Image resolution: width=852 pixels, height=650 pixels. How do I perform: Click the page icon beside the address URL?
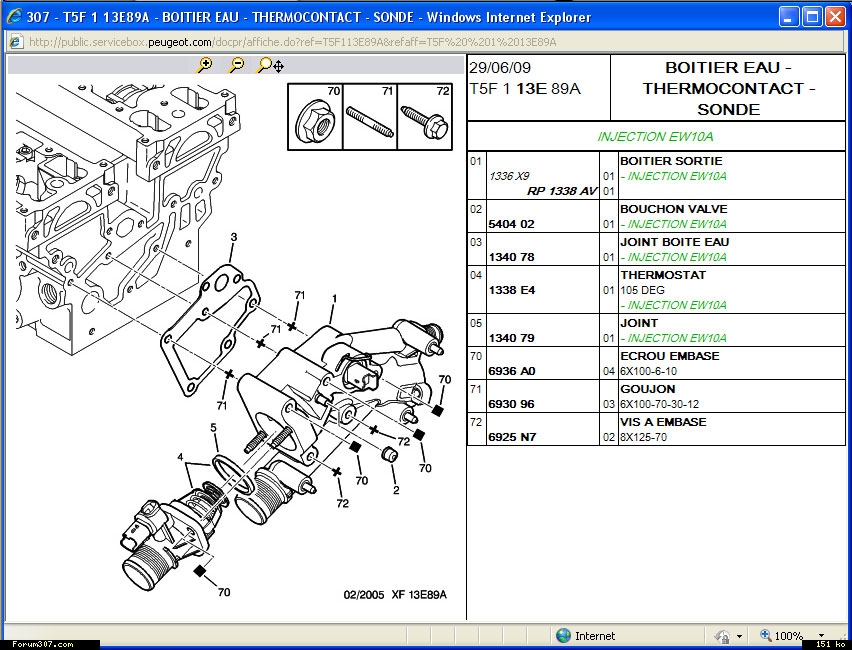(x=16, y=41)
